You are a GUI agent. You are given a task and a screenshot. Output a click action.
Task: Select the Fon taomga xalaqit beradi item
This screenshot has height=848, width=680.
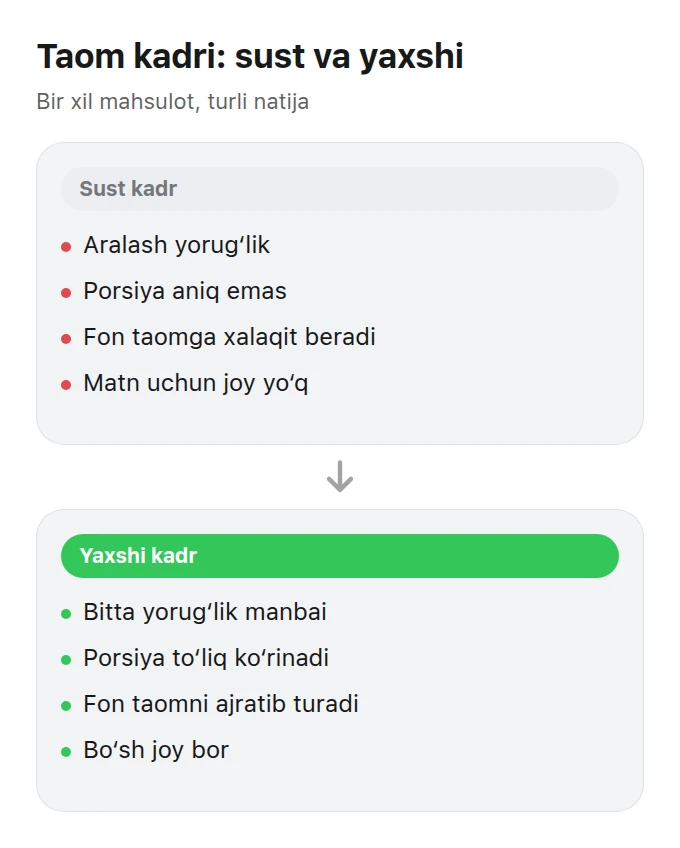[x=229, y=337]
